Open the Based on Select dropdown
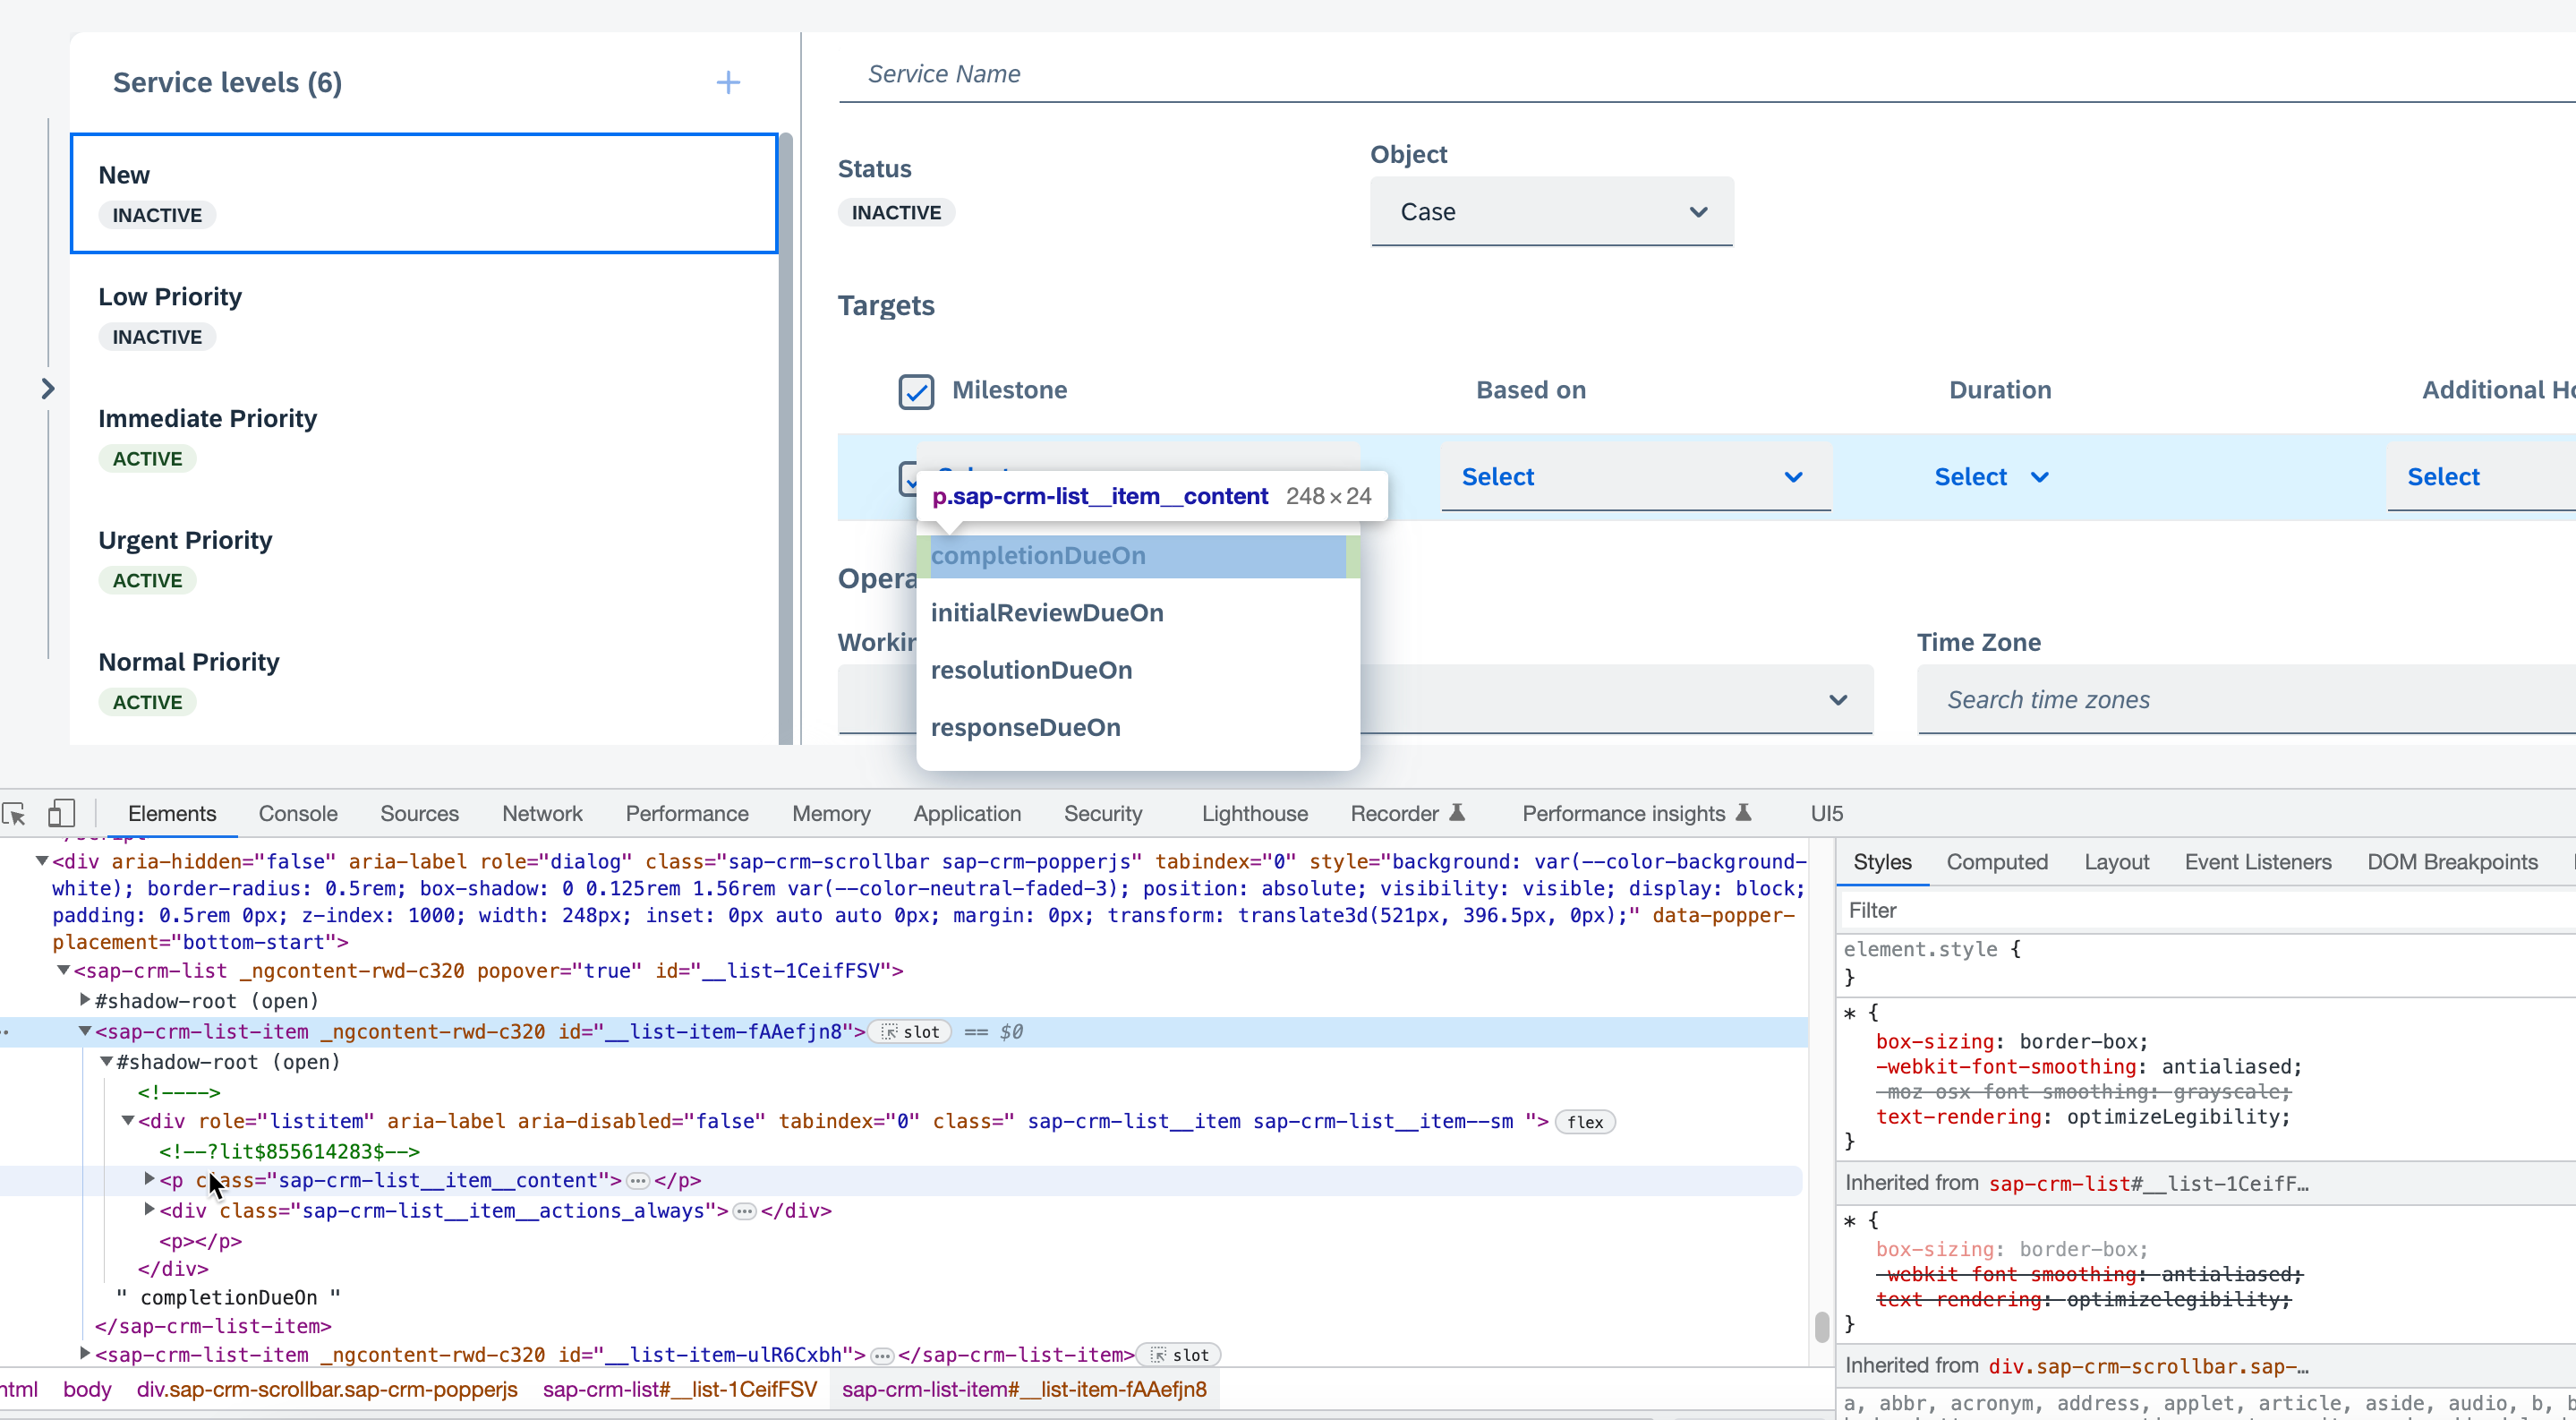The height and width of the screenshot is (1420, 2576). pyautogui.click(x=1635, y=477)
